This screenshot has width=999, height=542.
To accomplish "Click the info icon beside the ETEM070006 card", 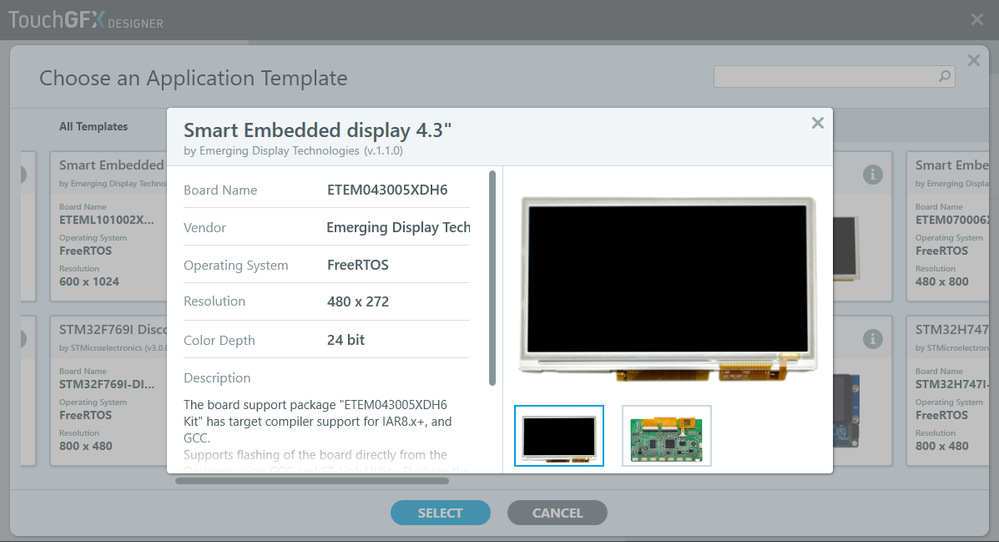I will [872, 175].
